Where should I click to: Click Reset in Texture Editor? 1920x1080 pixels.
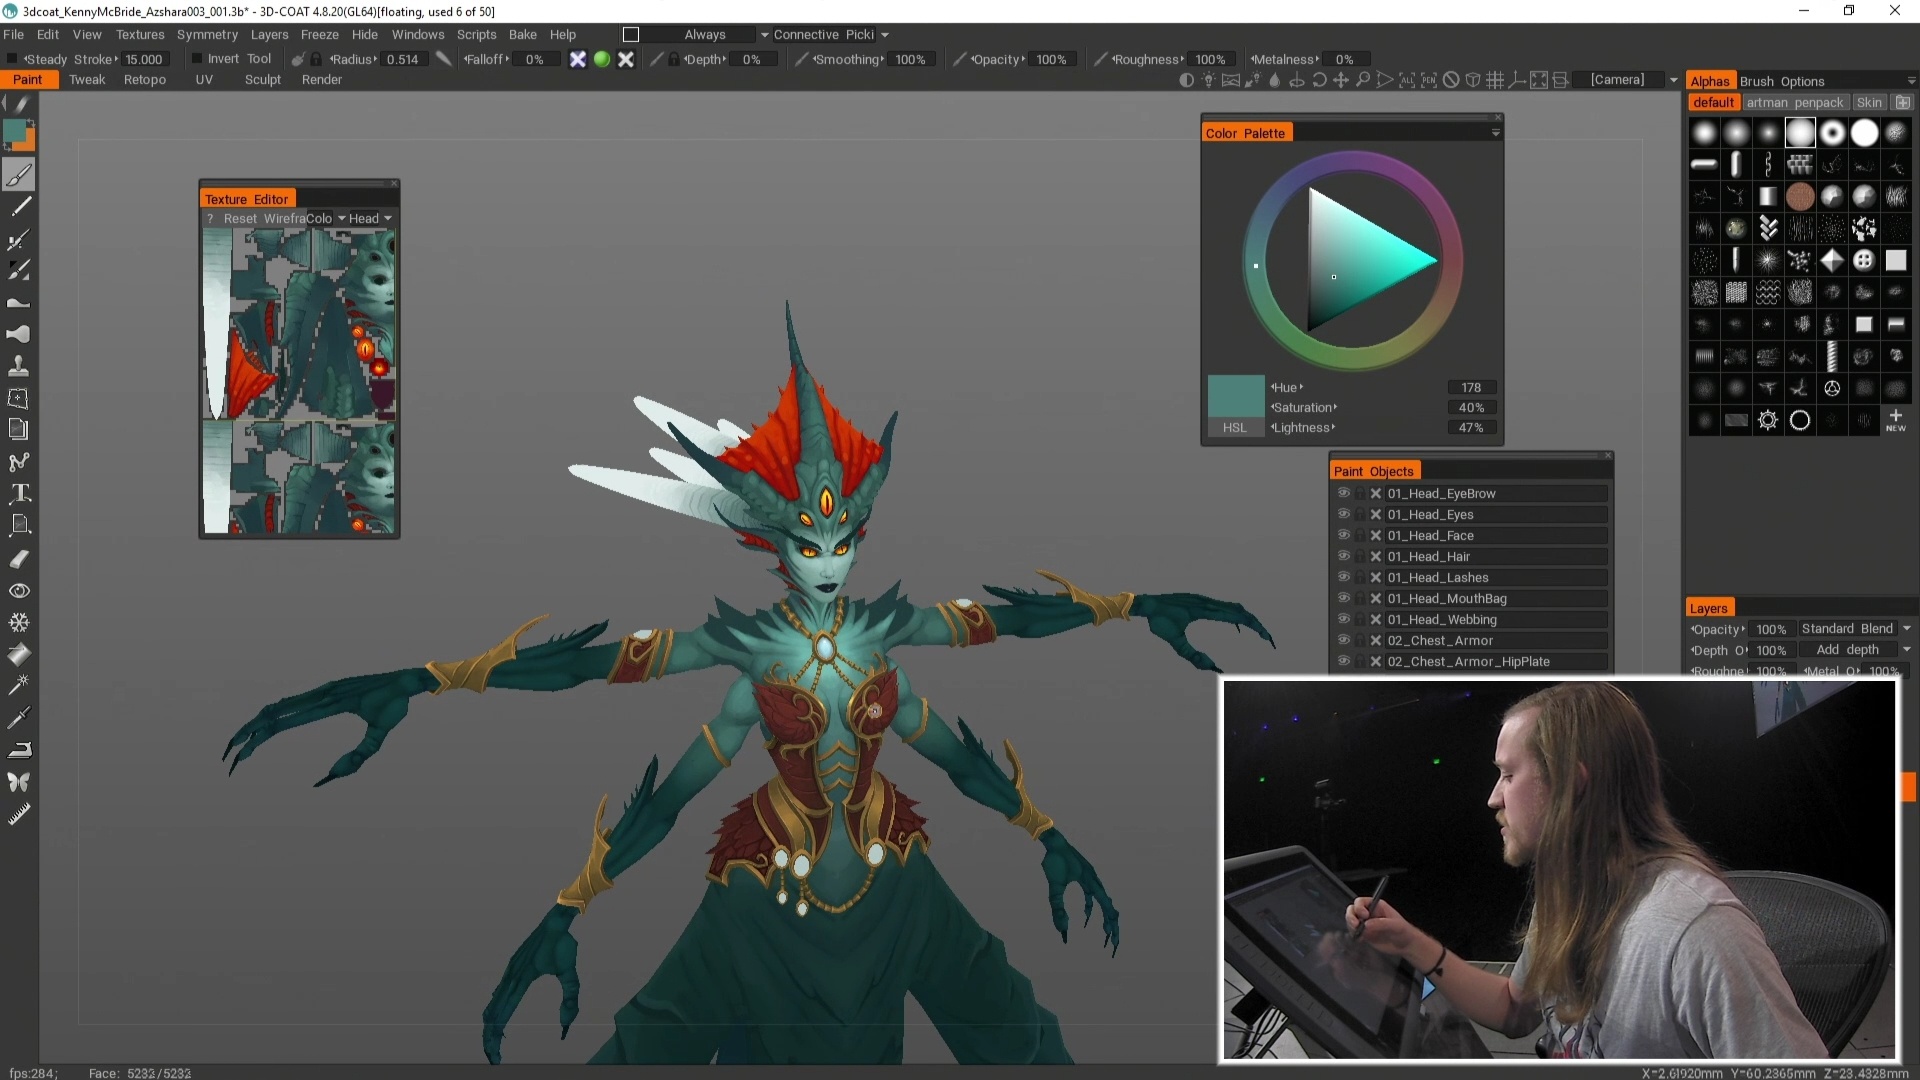tap(240, 218)
